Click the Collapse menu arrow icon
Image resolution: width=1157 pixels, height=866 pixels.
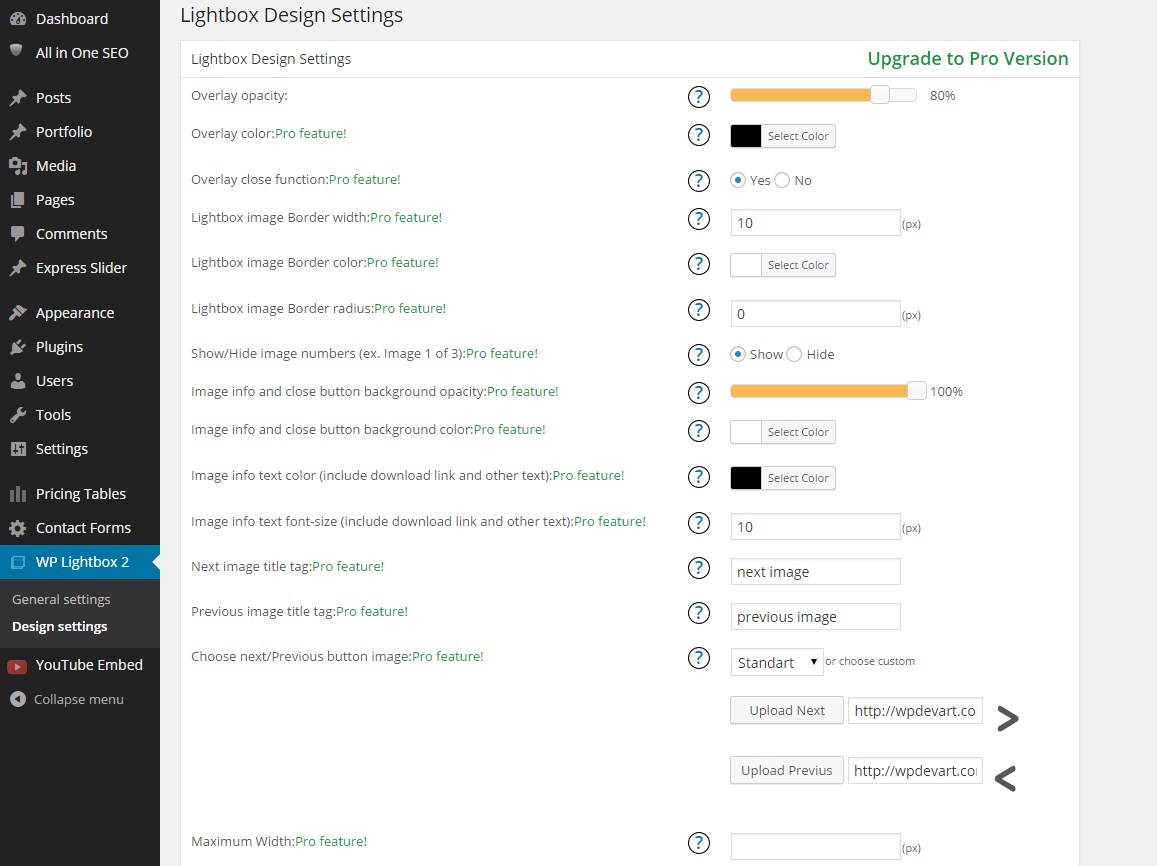(18, 699)
